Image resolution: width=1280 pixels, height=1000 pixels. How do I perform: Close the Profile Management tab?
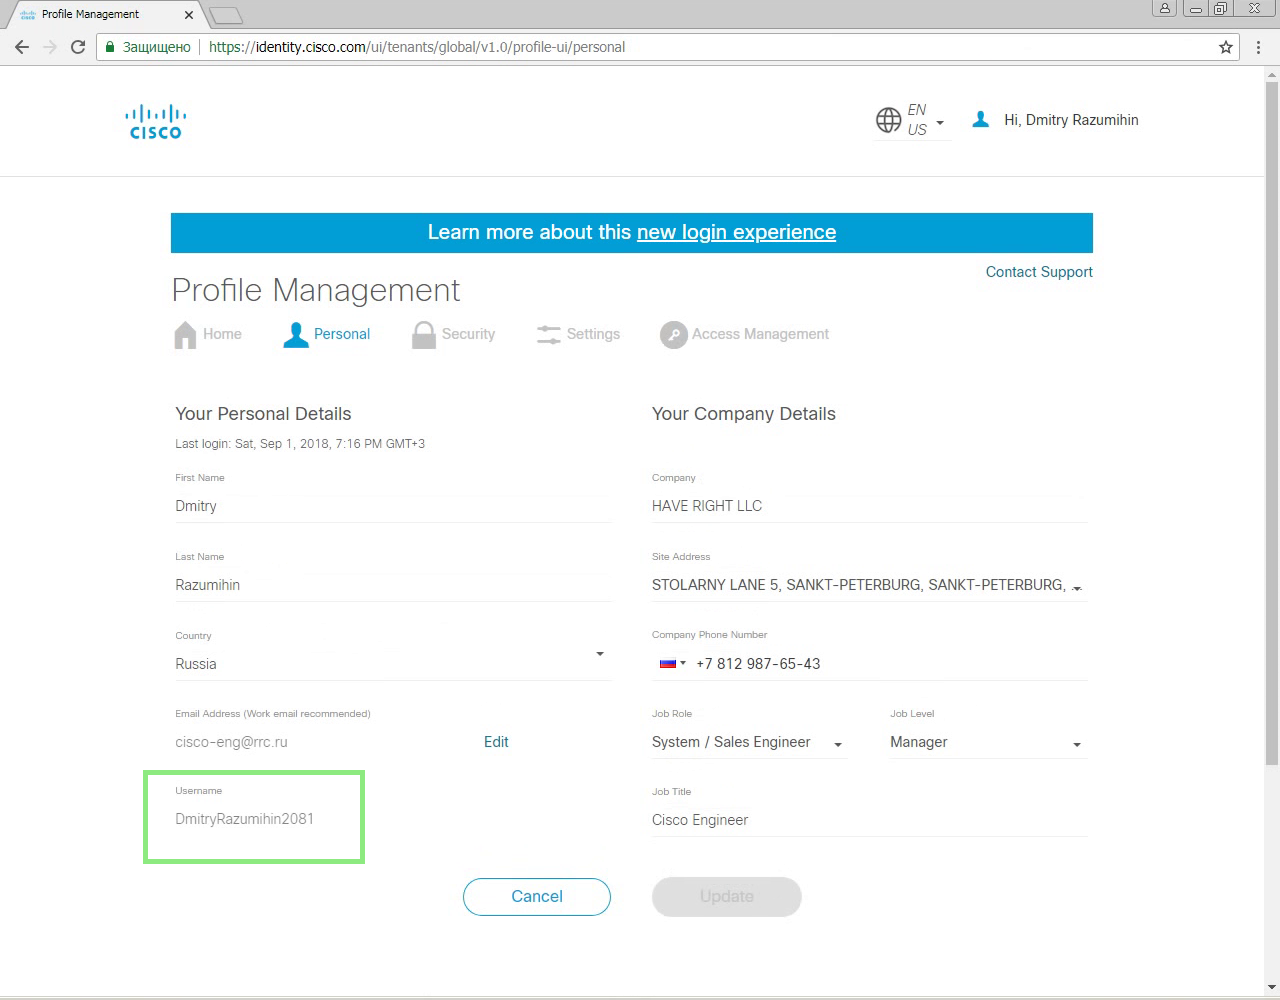(189, 14)
